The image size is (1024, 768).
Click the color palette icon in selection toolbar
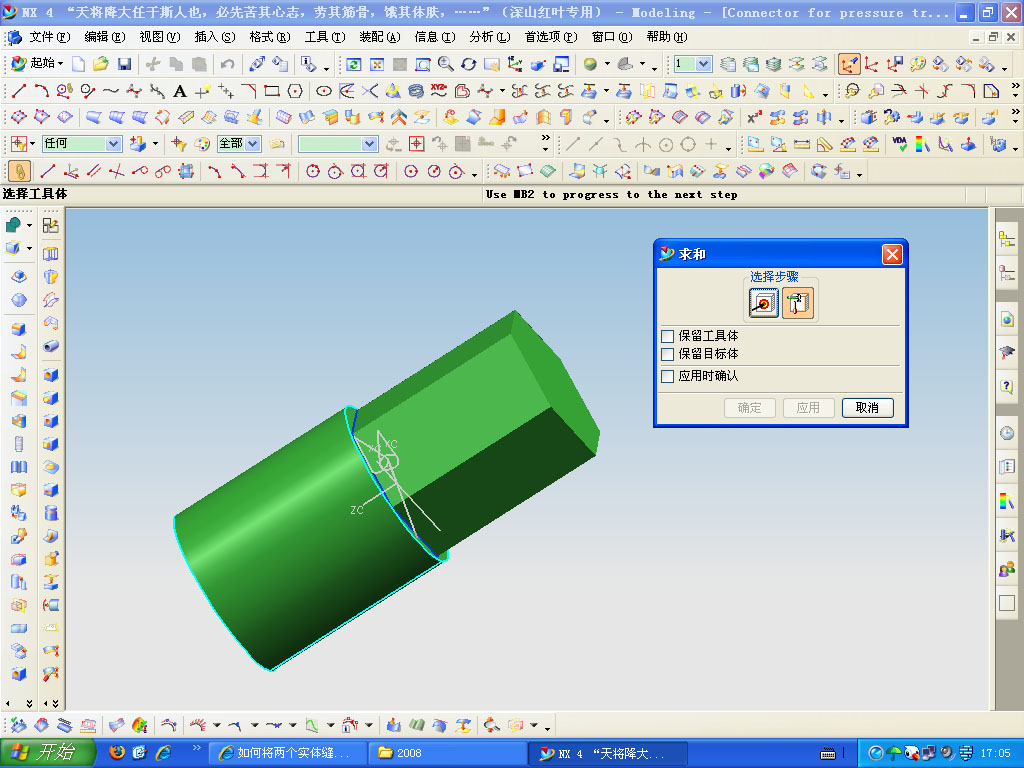(x=202, y=144)
